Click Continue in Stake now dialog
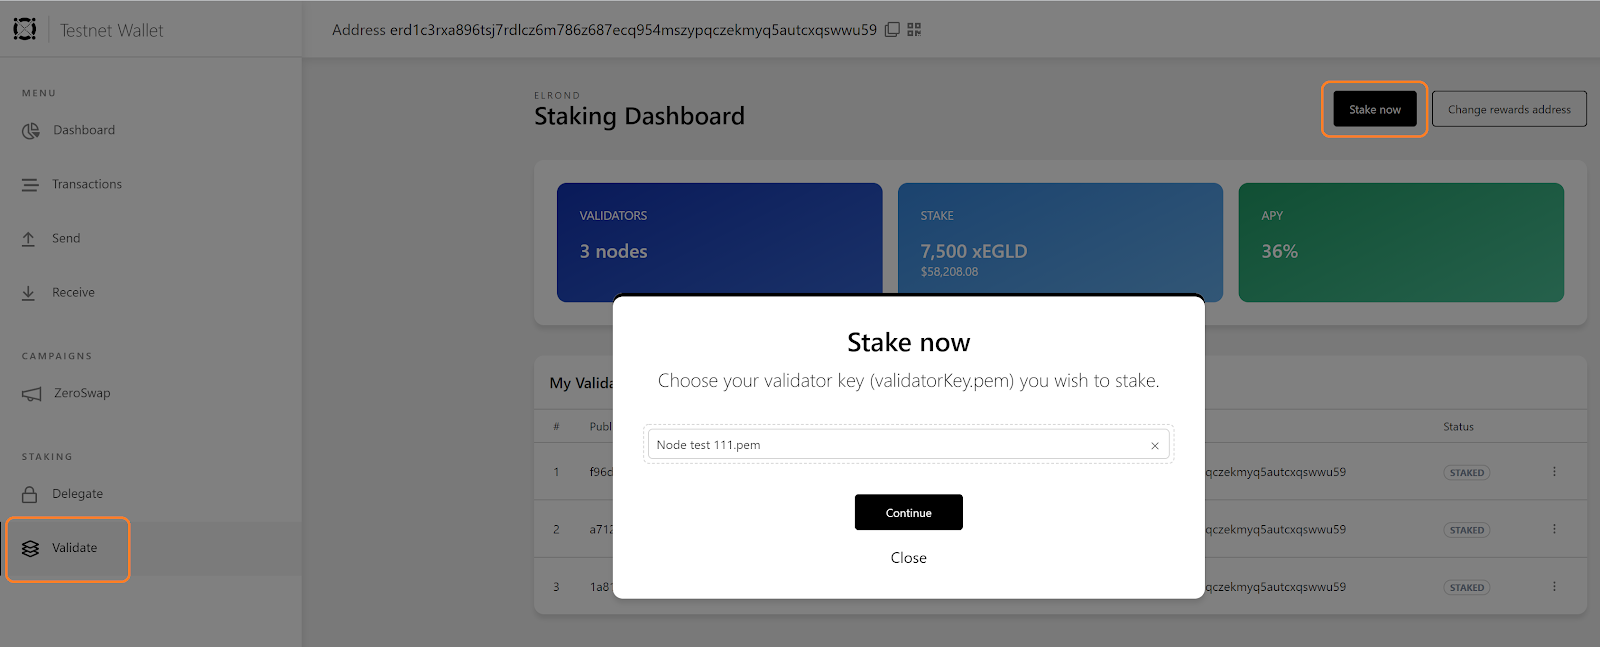Screen dimensions: 1600x647 (x=908, y=512)
